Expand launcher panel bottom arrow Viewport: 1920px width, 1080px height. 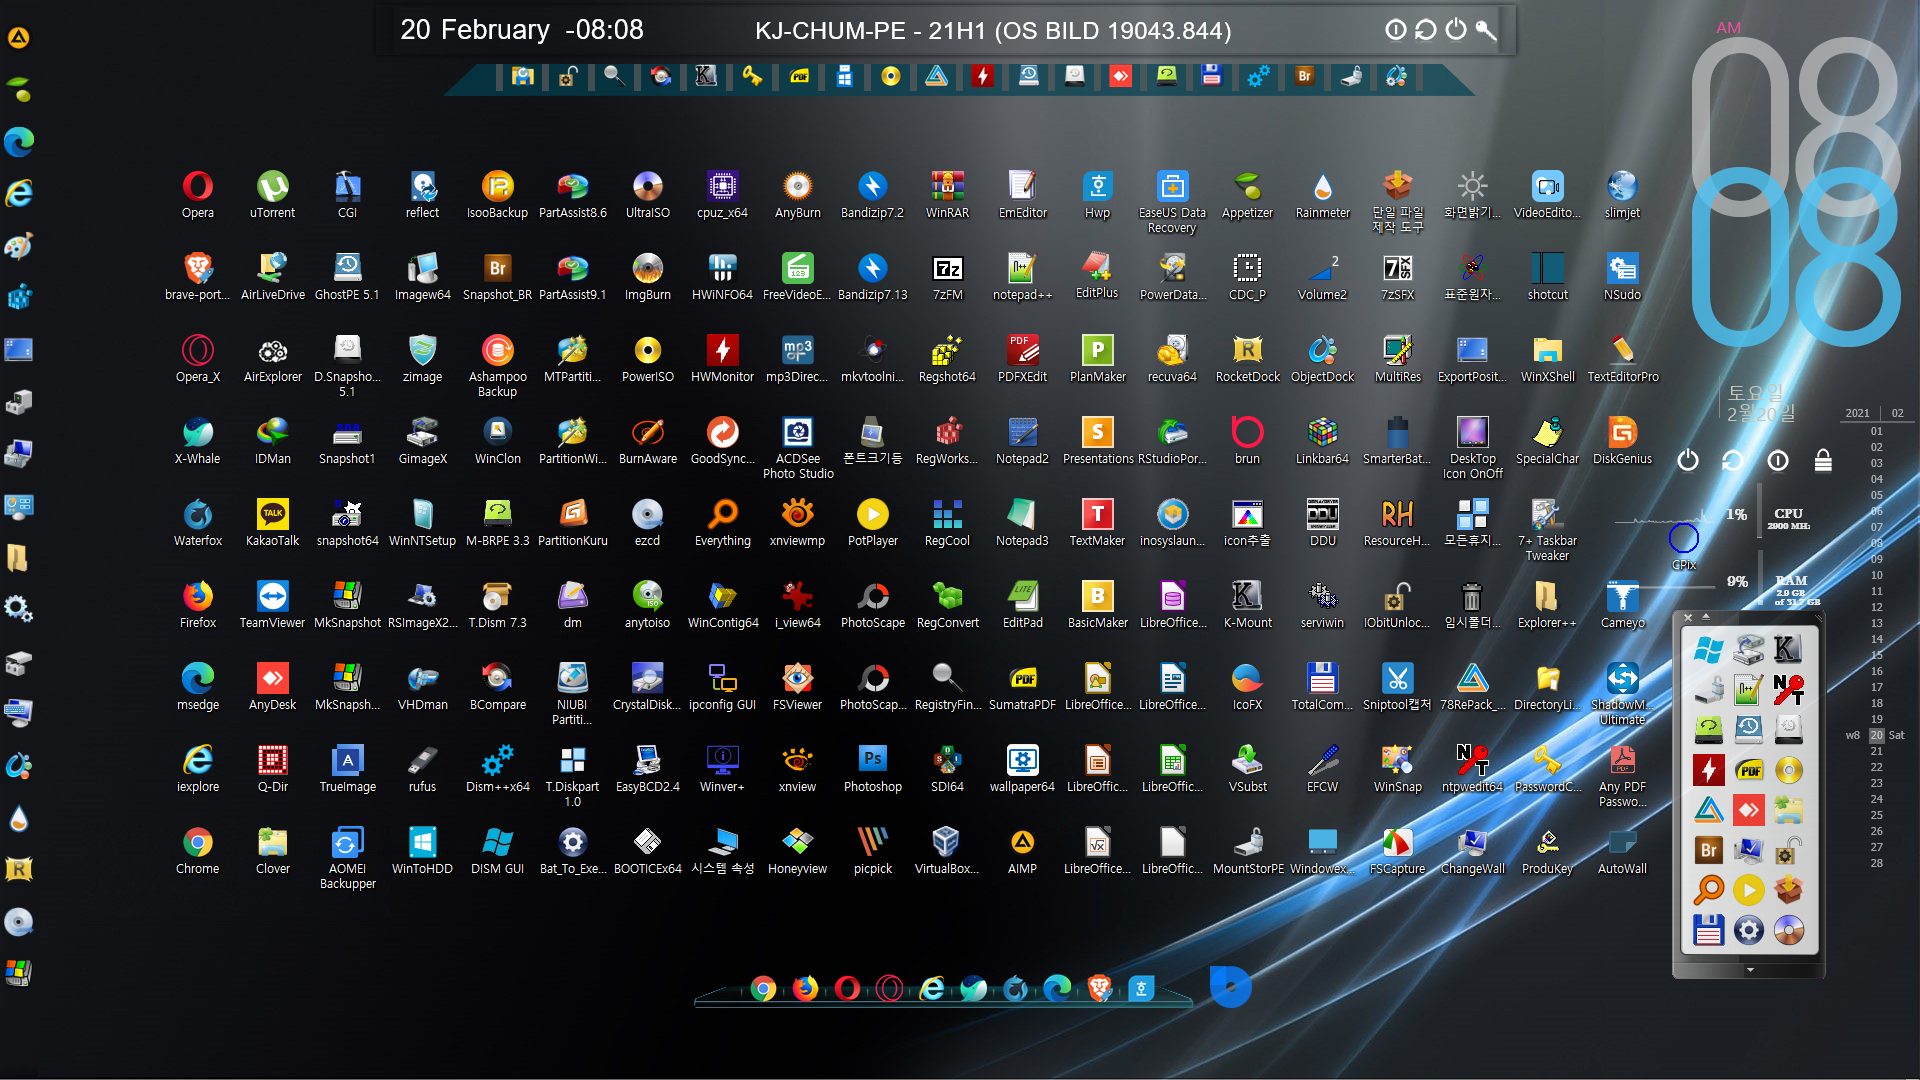1749,970
